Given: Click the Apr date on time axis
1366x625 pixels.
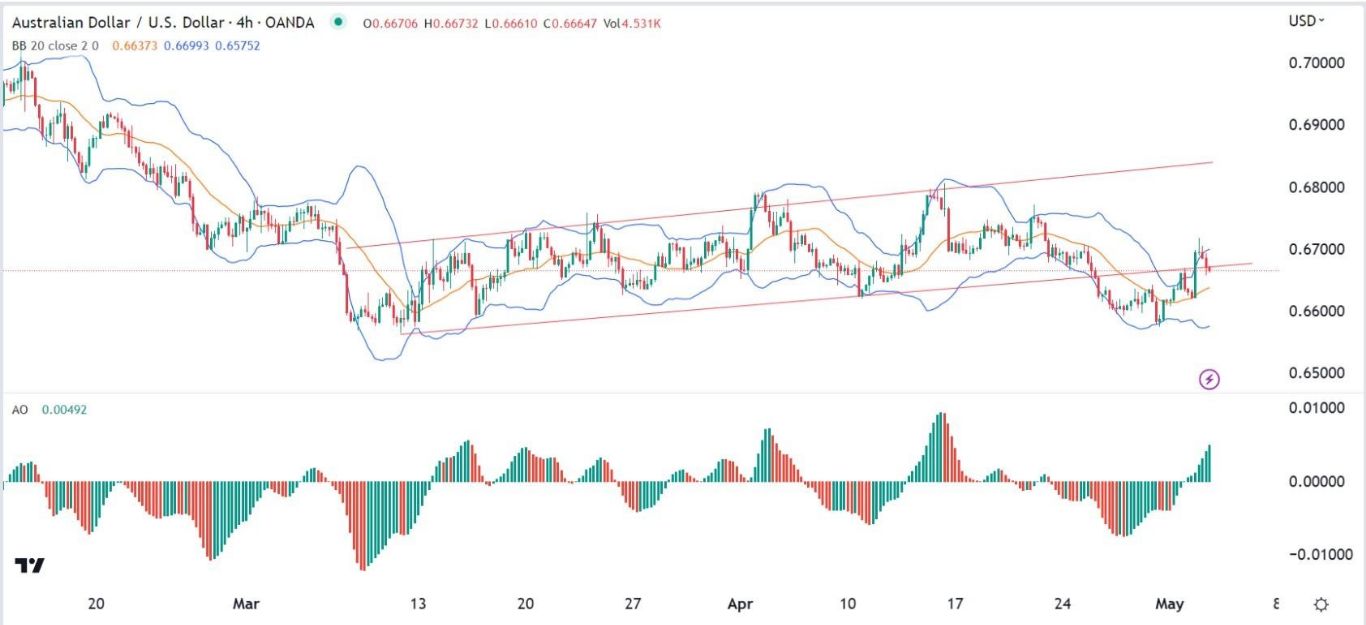Looking at the screenshot, I should [739, 604].
